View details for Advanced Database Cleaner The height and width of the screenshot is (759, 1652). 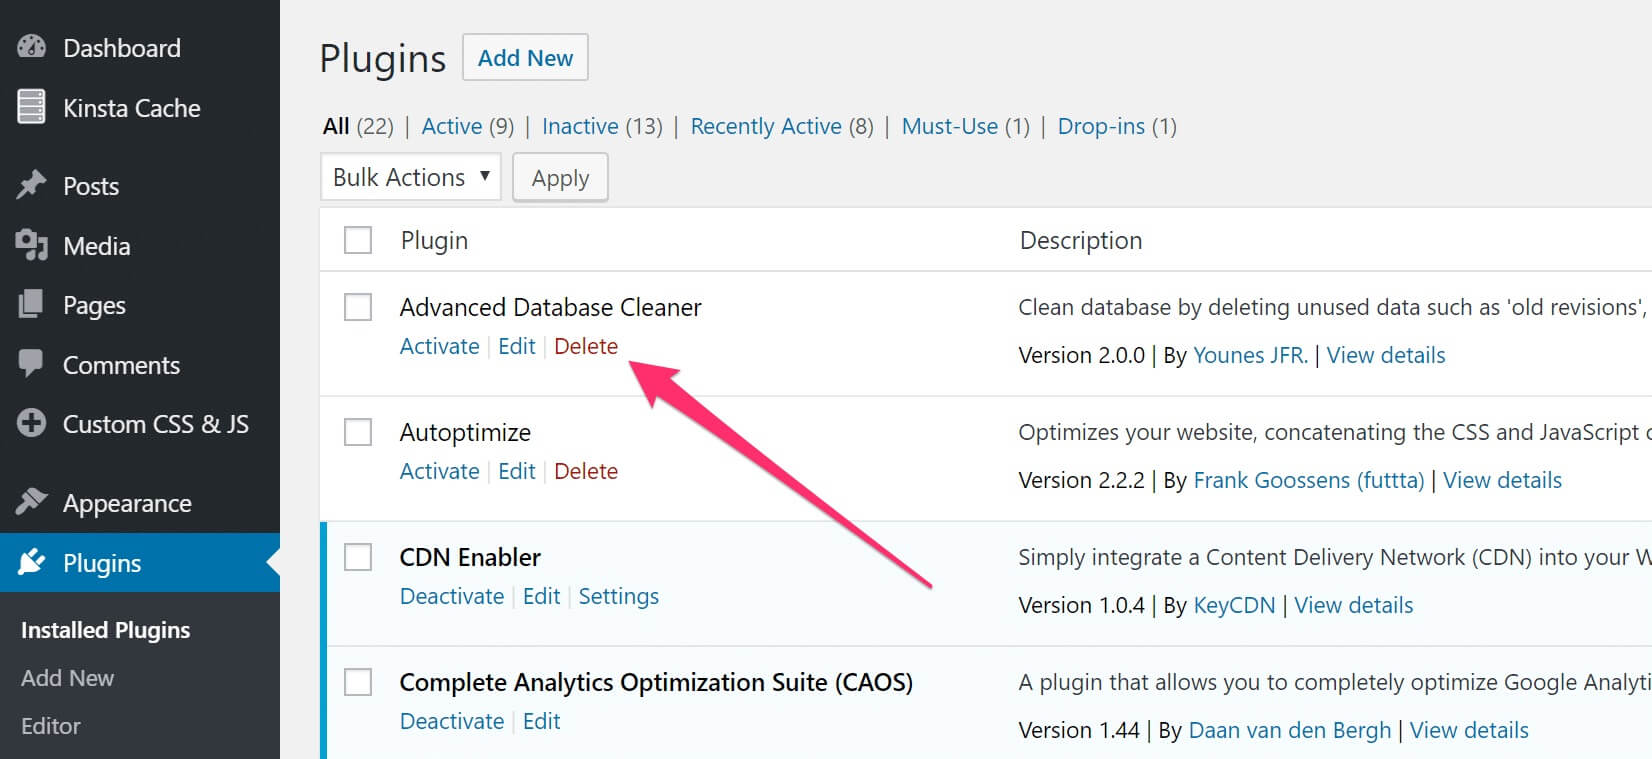pos(1386,355)
